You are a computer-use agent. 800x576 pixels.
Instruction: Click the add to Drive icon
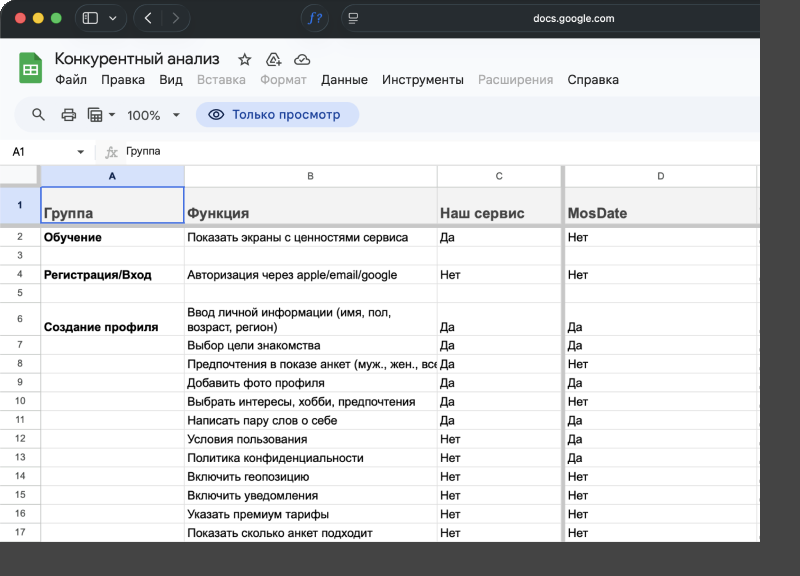point(273,60)
